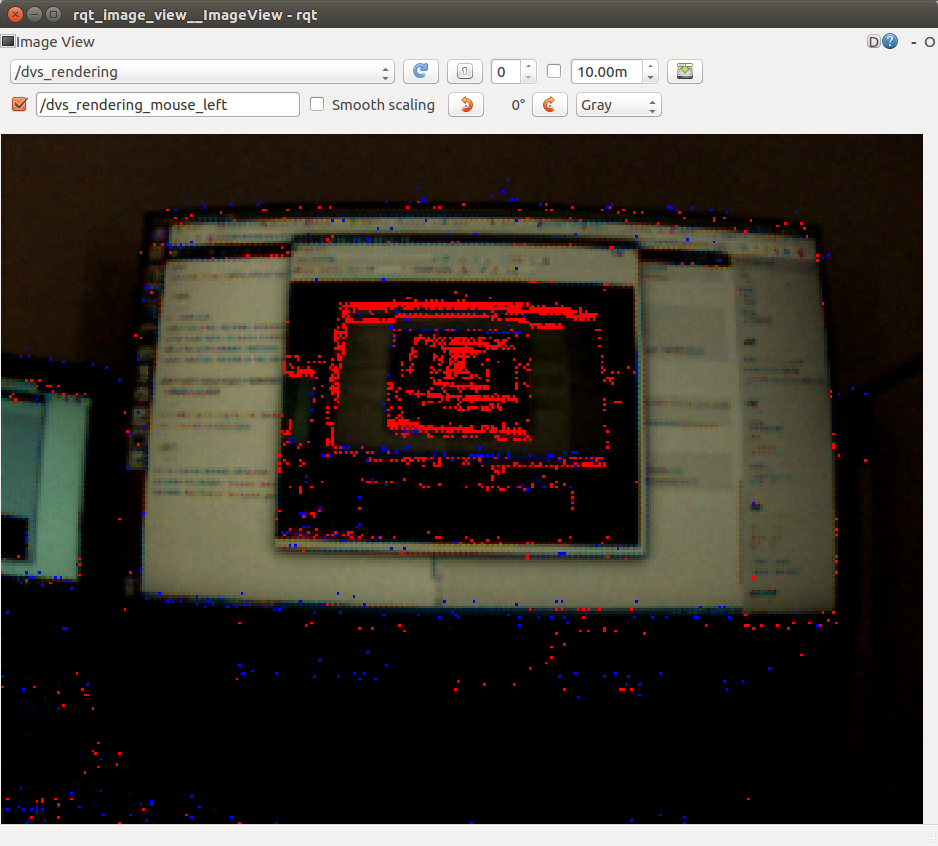Image resolution: width=938 pixels, height=846 pixels.
Task: Rotate image counter-clockwise
Action: click(466, 105)
